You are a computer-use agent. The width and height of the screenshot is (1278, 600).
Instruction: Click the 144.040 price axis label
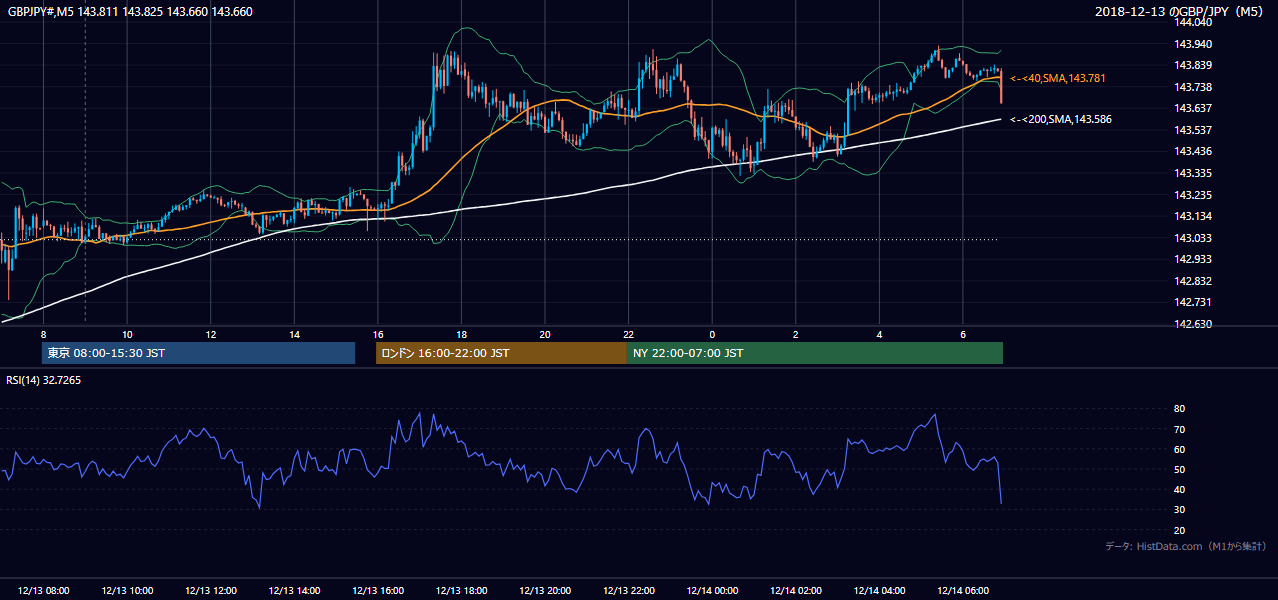[x=1193, y=22]
